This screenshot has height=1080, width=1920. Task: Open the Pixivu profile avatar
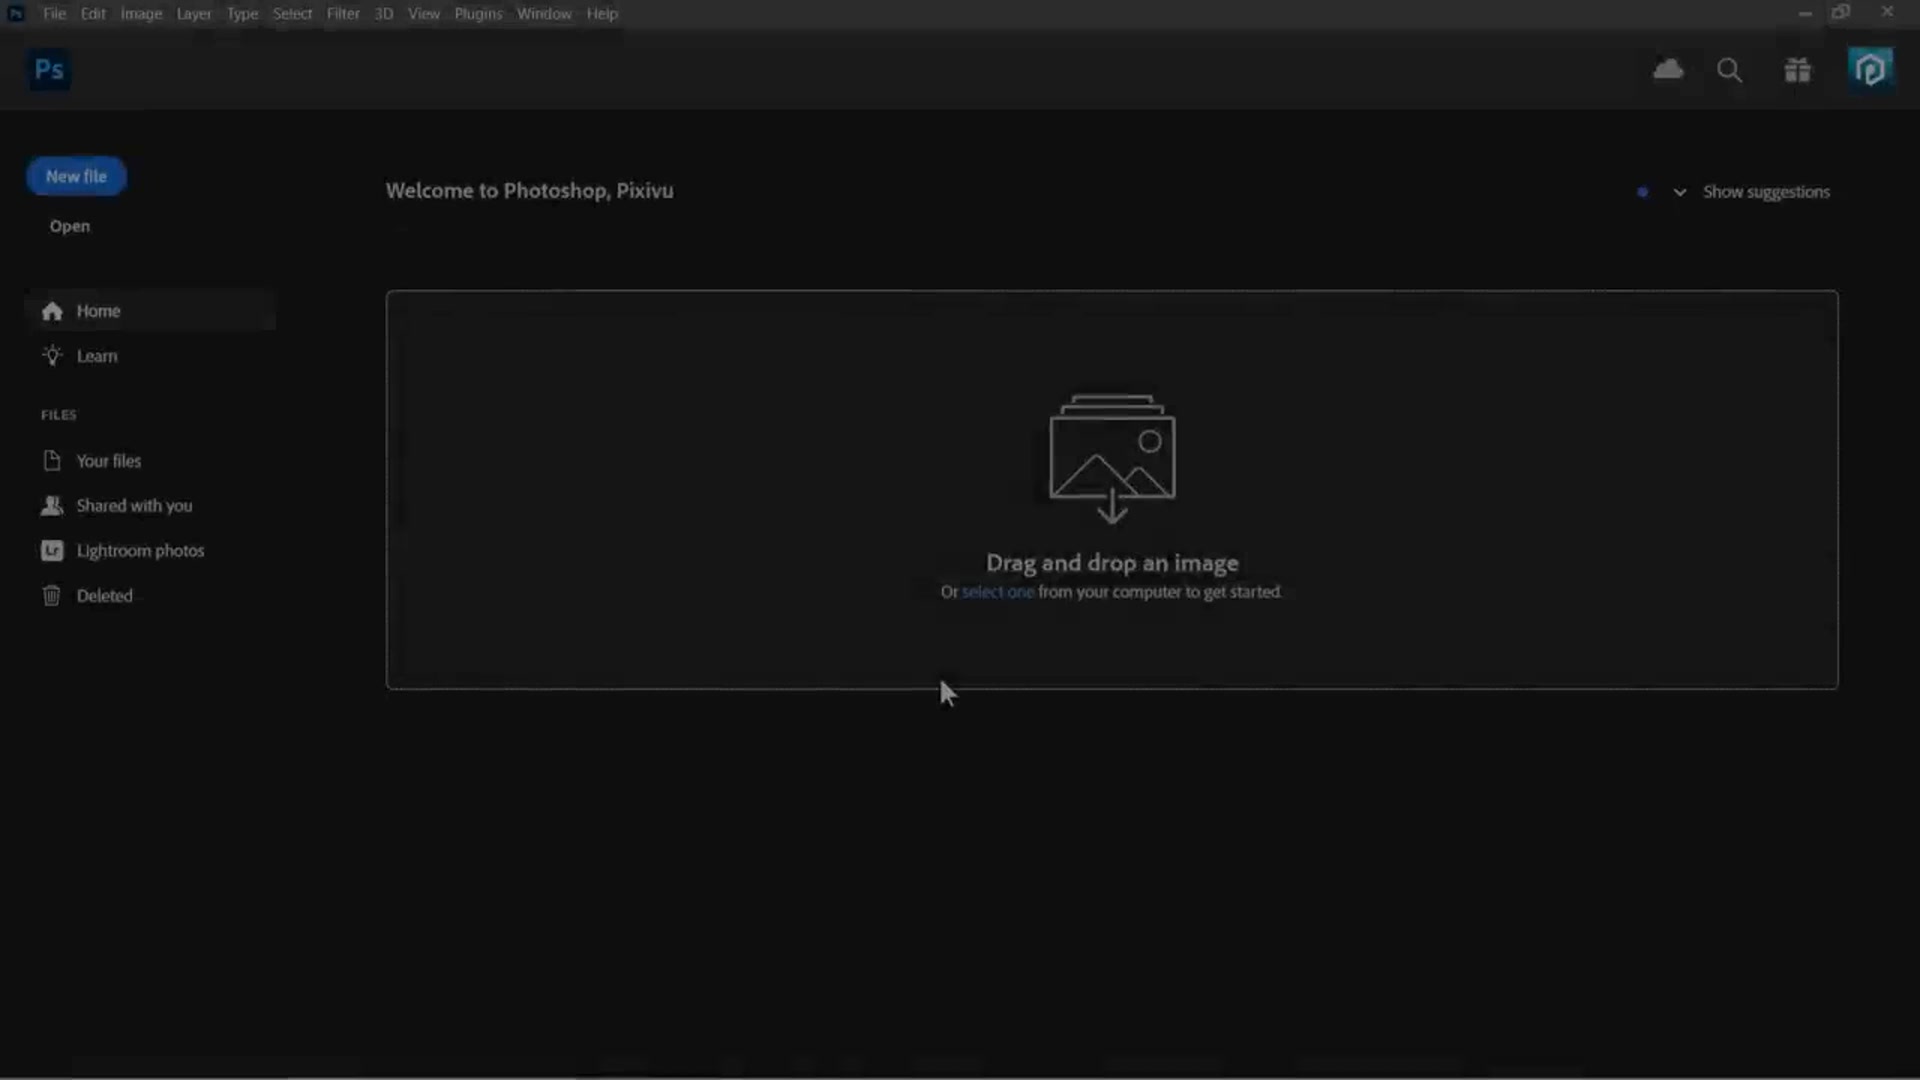pyautogui.click(x=1870, y=70)
